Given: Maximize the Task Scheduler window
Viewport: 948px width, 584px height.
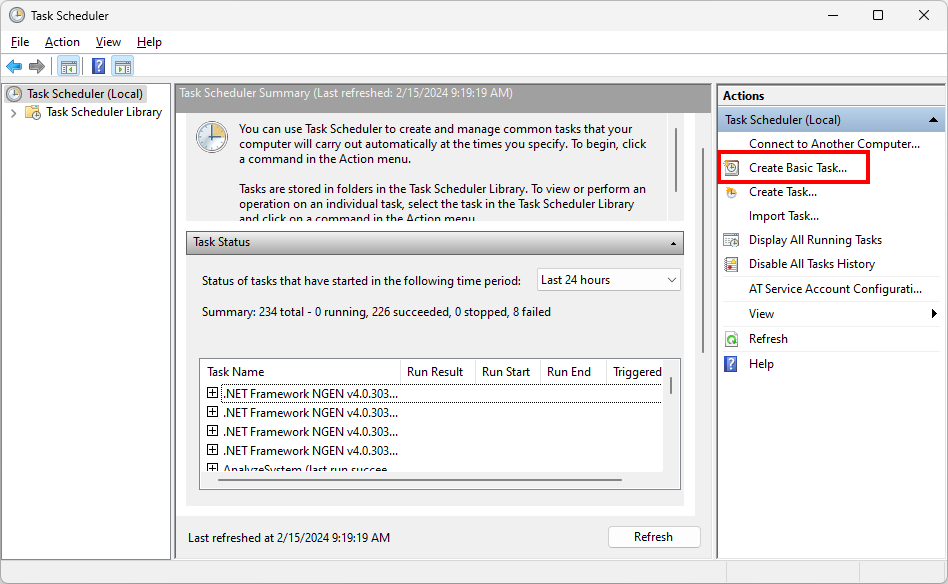Looking at the screenshot, I should click(878, 15).
